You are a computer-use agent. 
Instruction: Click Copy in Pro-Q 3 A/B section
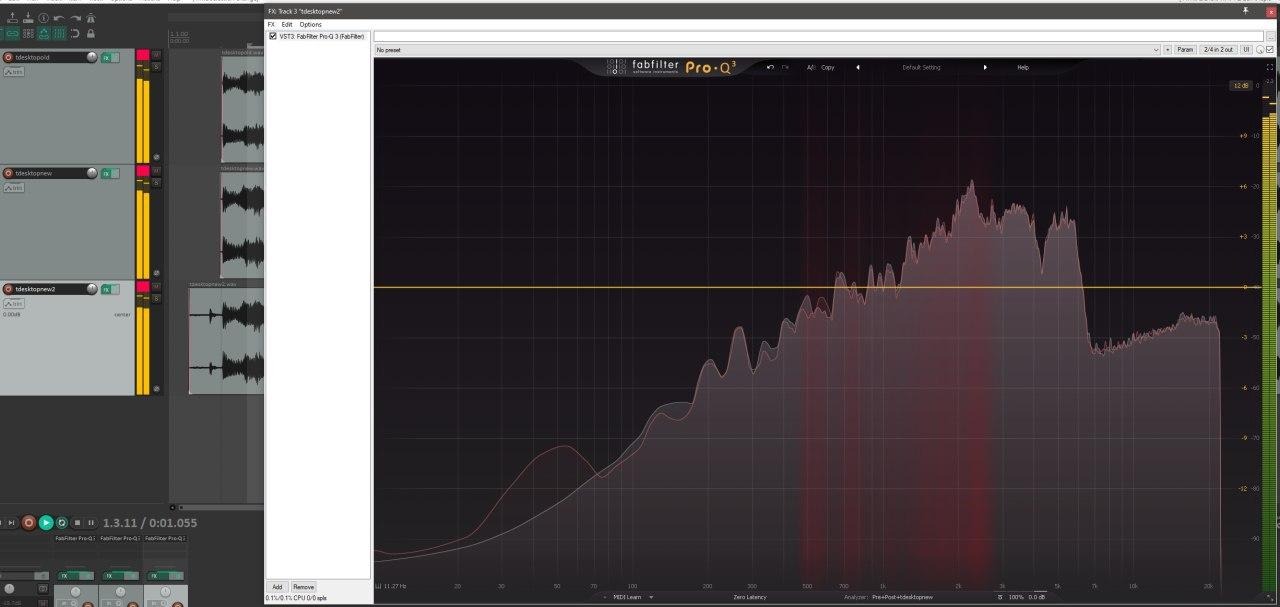(x=828, y=67)
